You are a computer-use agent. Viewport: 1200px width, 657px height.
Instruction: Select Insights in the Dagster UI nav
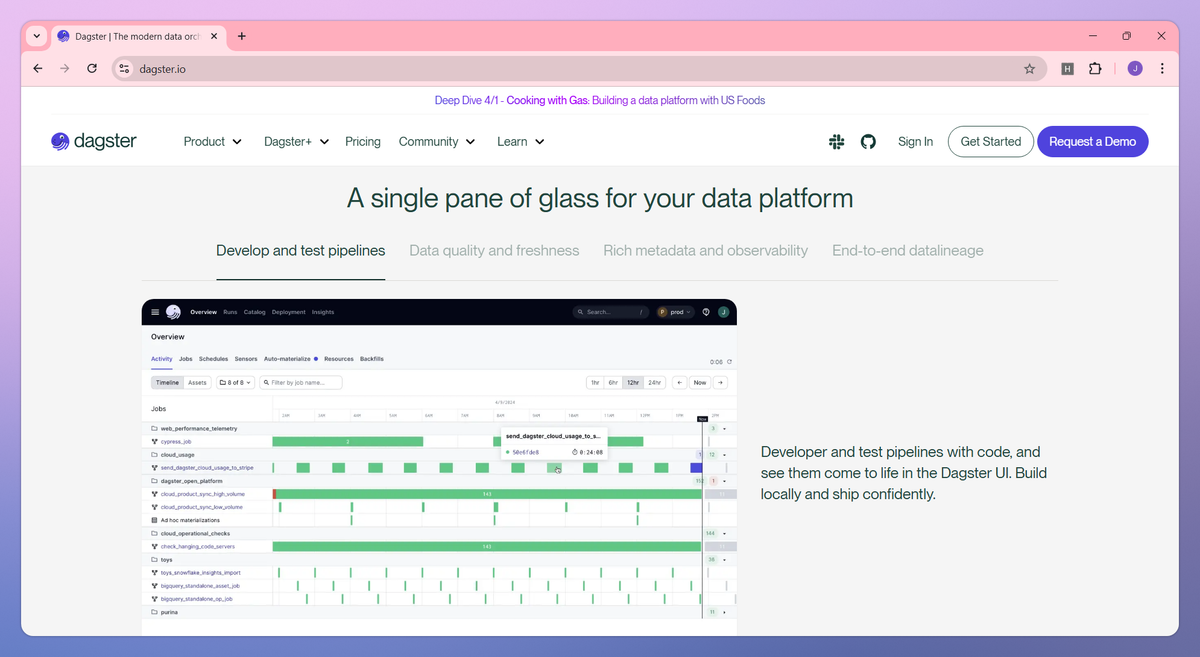323,312
